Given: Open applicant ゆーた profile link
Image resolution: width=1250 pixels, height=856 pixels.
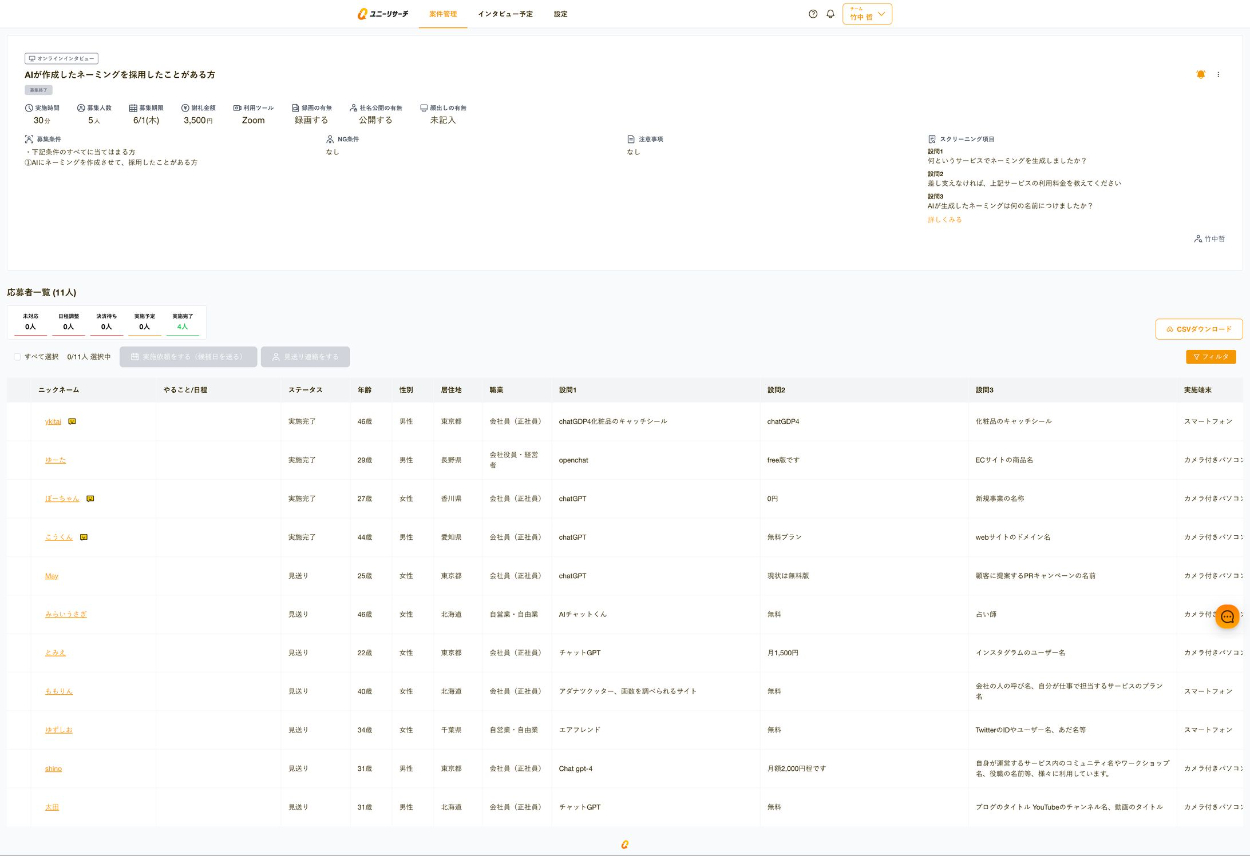Looking at the screenshot, I should point(55,460).
